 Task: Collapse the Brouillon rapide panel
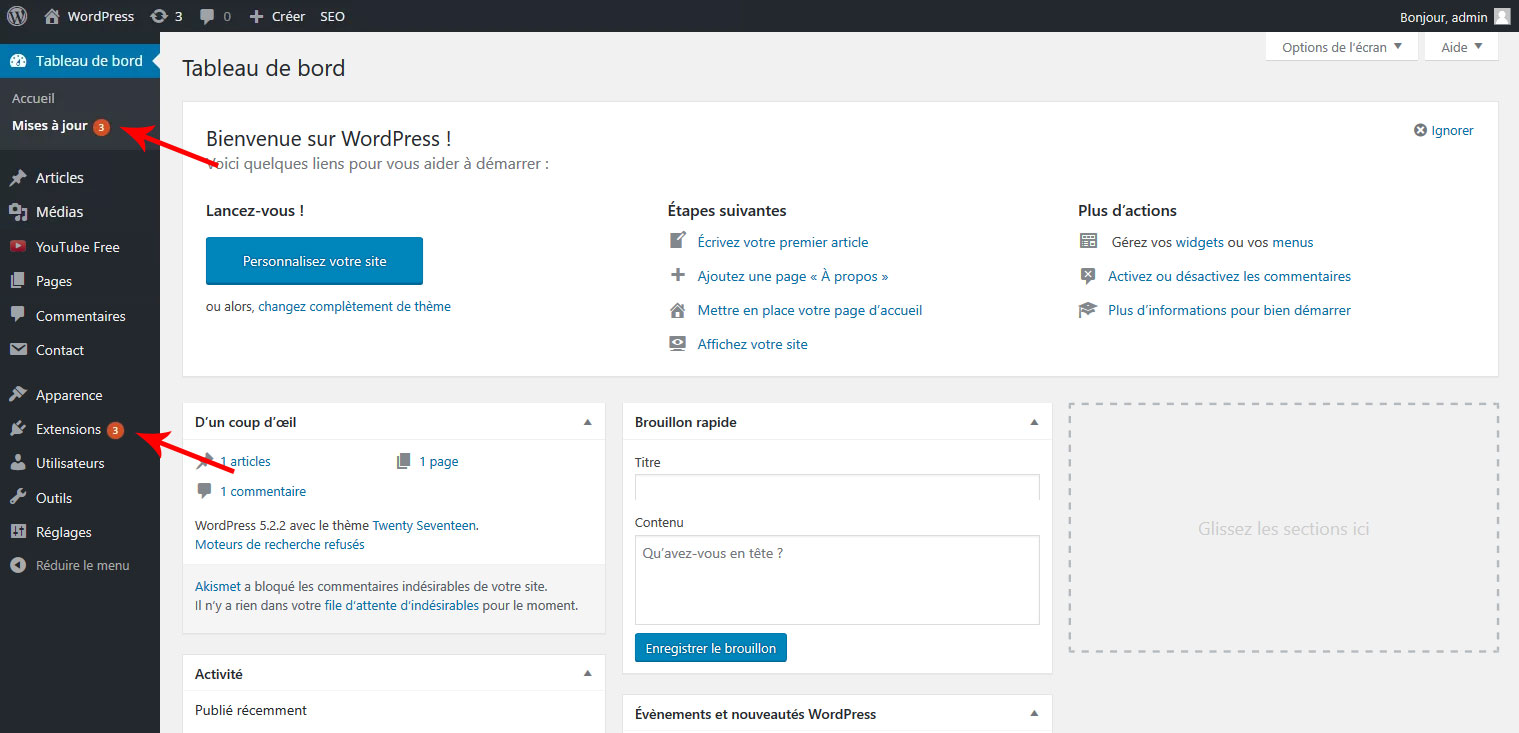1035,422
